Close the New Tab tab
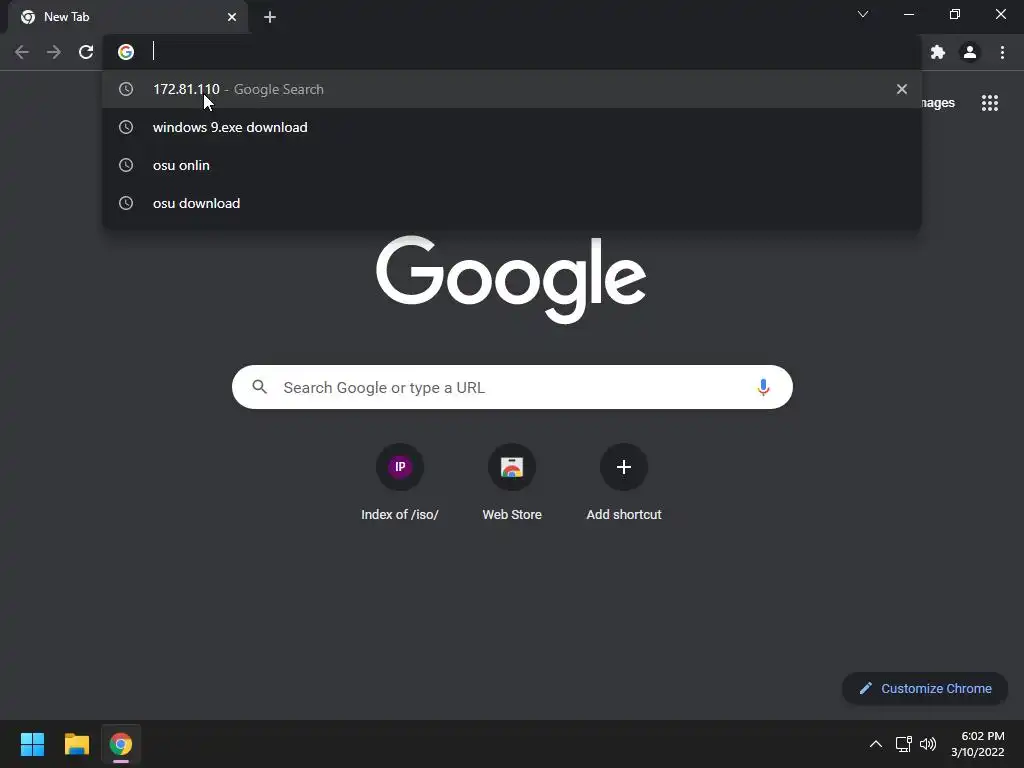 click(232, 17)
